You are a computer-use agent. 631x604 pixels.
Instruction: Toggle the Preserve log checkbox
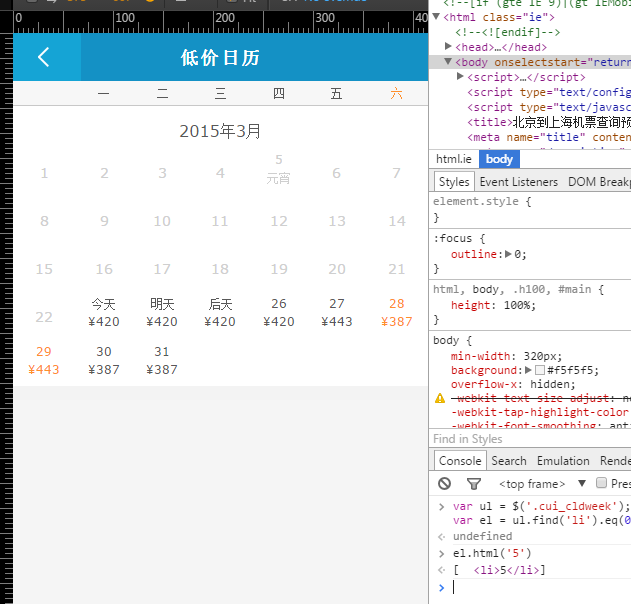[x=601, y=483]
